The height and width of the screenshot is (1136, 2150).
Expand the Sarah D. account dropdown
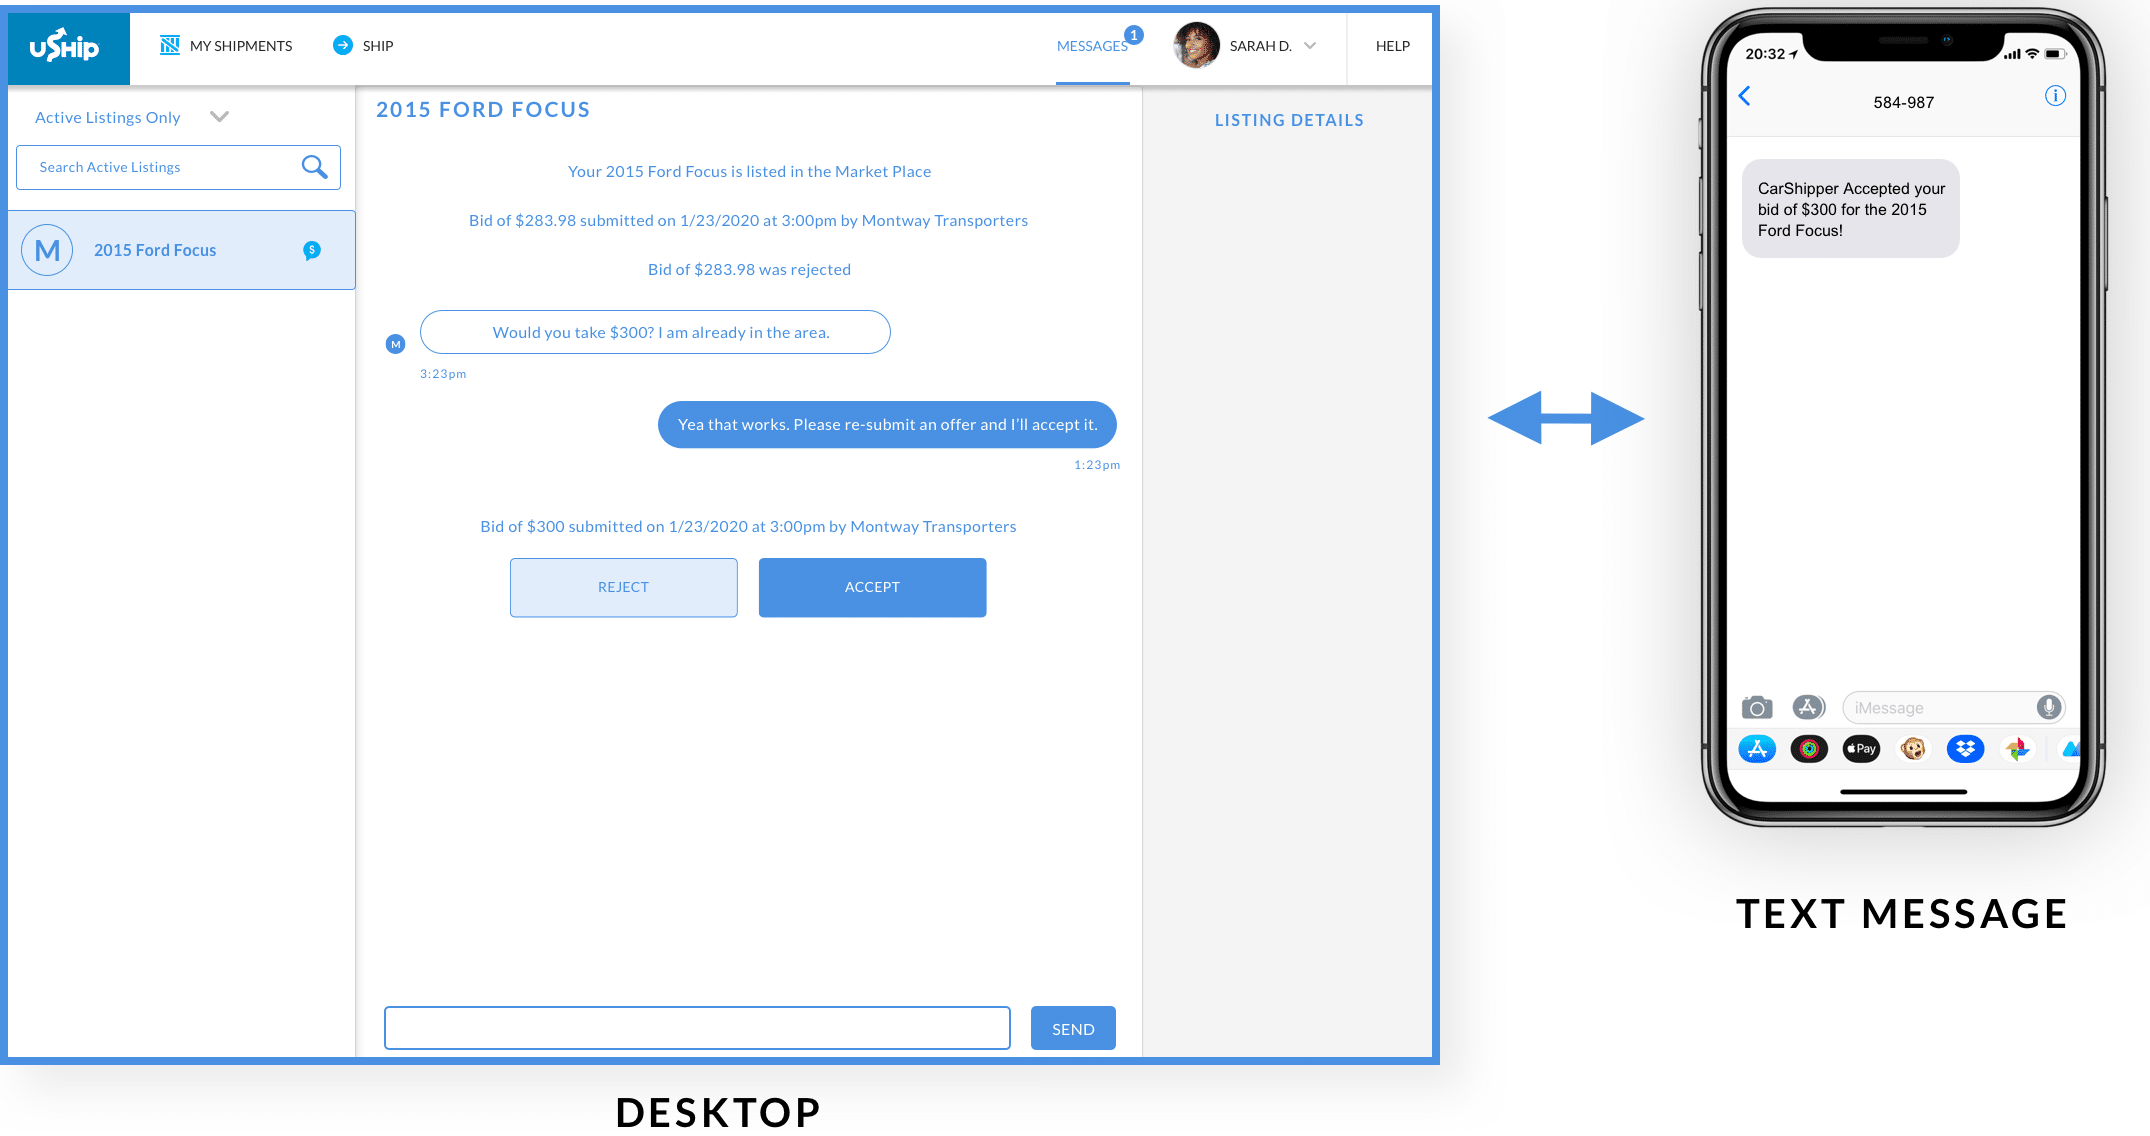[x=1310, y=46]
